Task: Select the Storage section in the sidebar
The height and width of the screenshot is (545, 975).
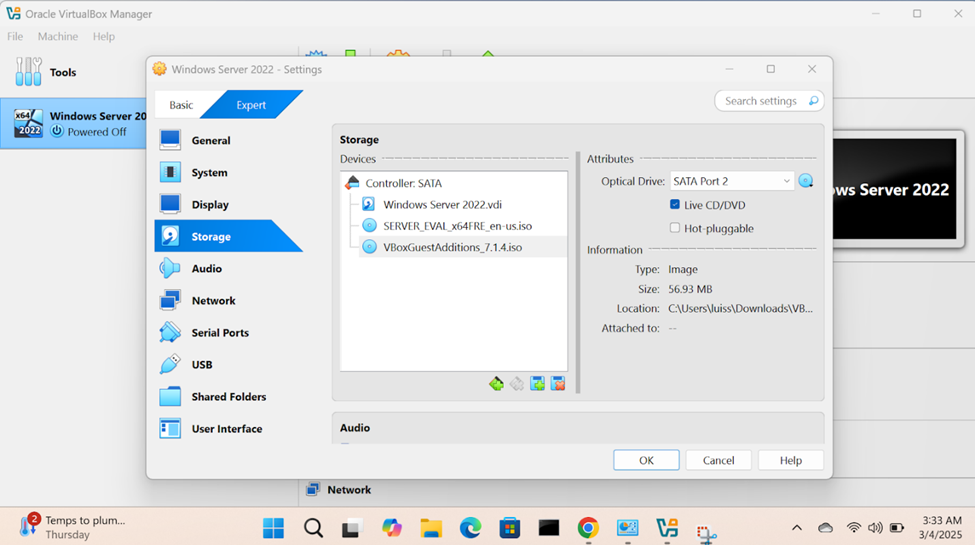Action: pyautogui.click(x=228, y=236)
